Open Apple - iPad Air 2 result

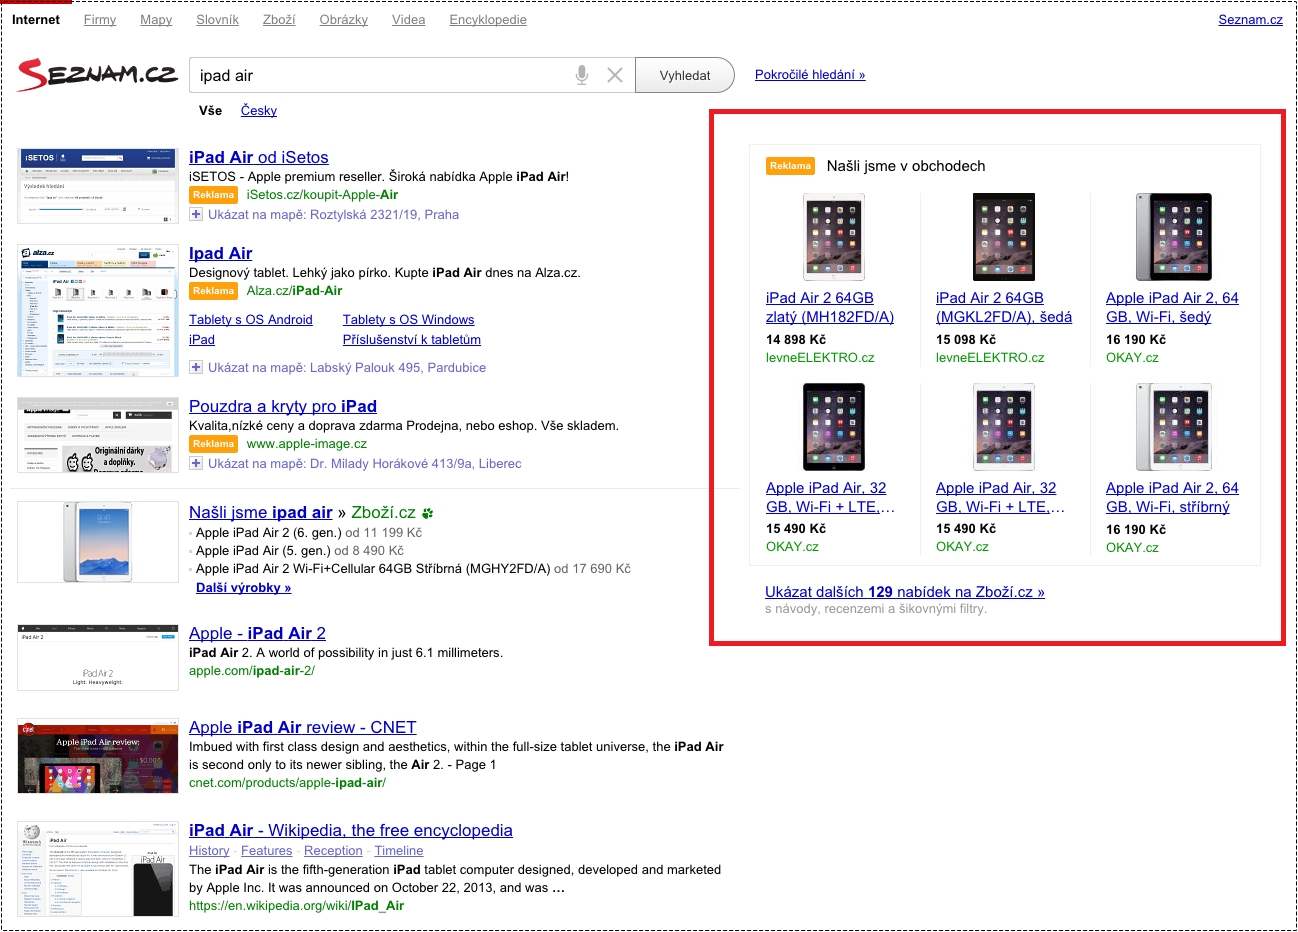[x=257, y=633]
